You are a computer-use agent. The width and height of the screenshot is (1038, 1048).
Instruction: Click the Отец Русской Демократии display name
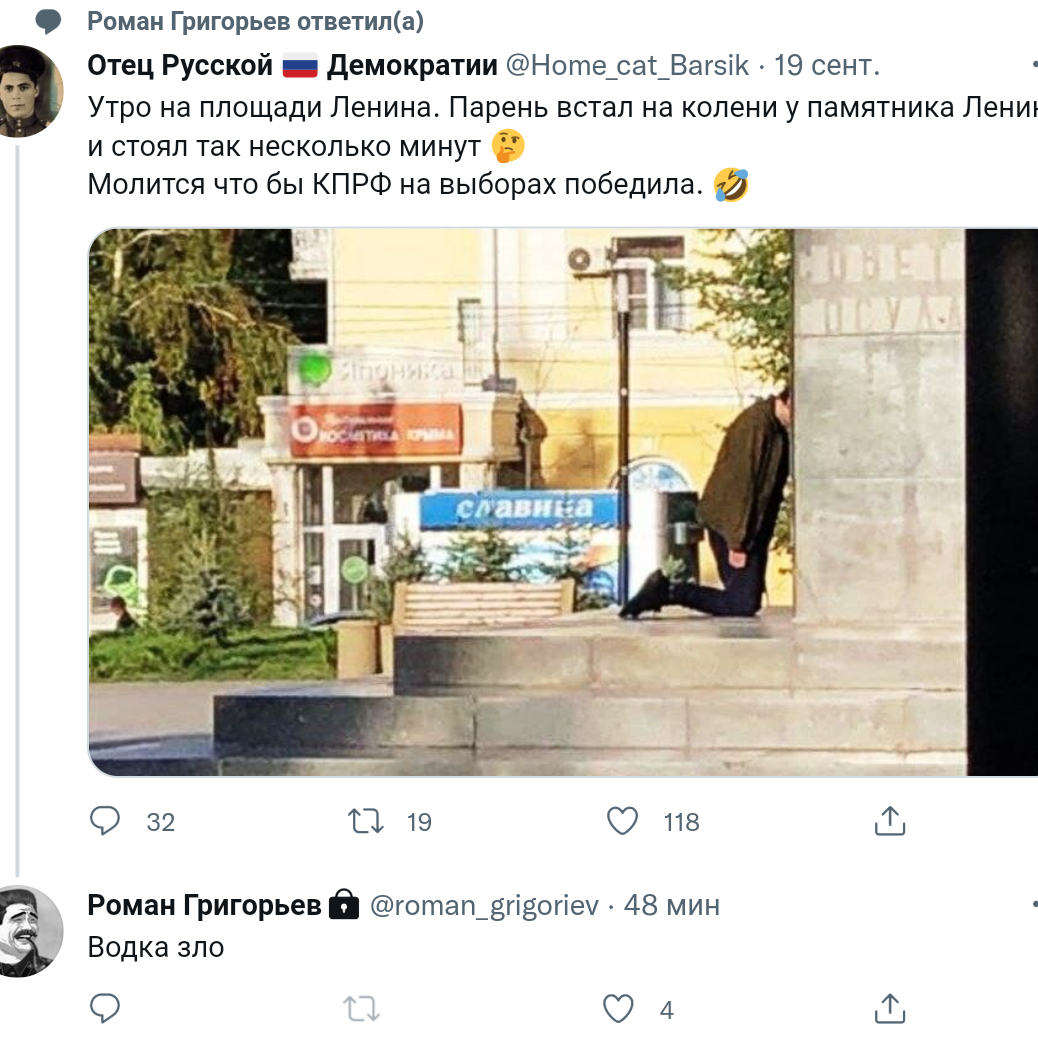coord(292,66)
